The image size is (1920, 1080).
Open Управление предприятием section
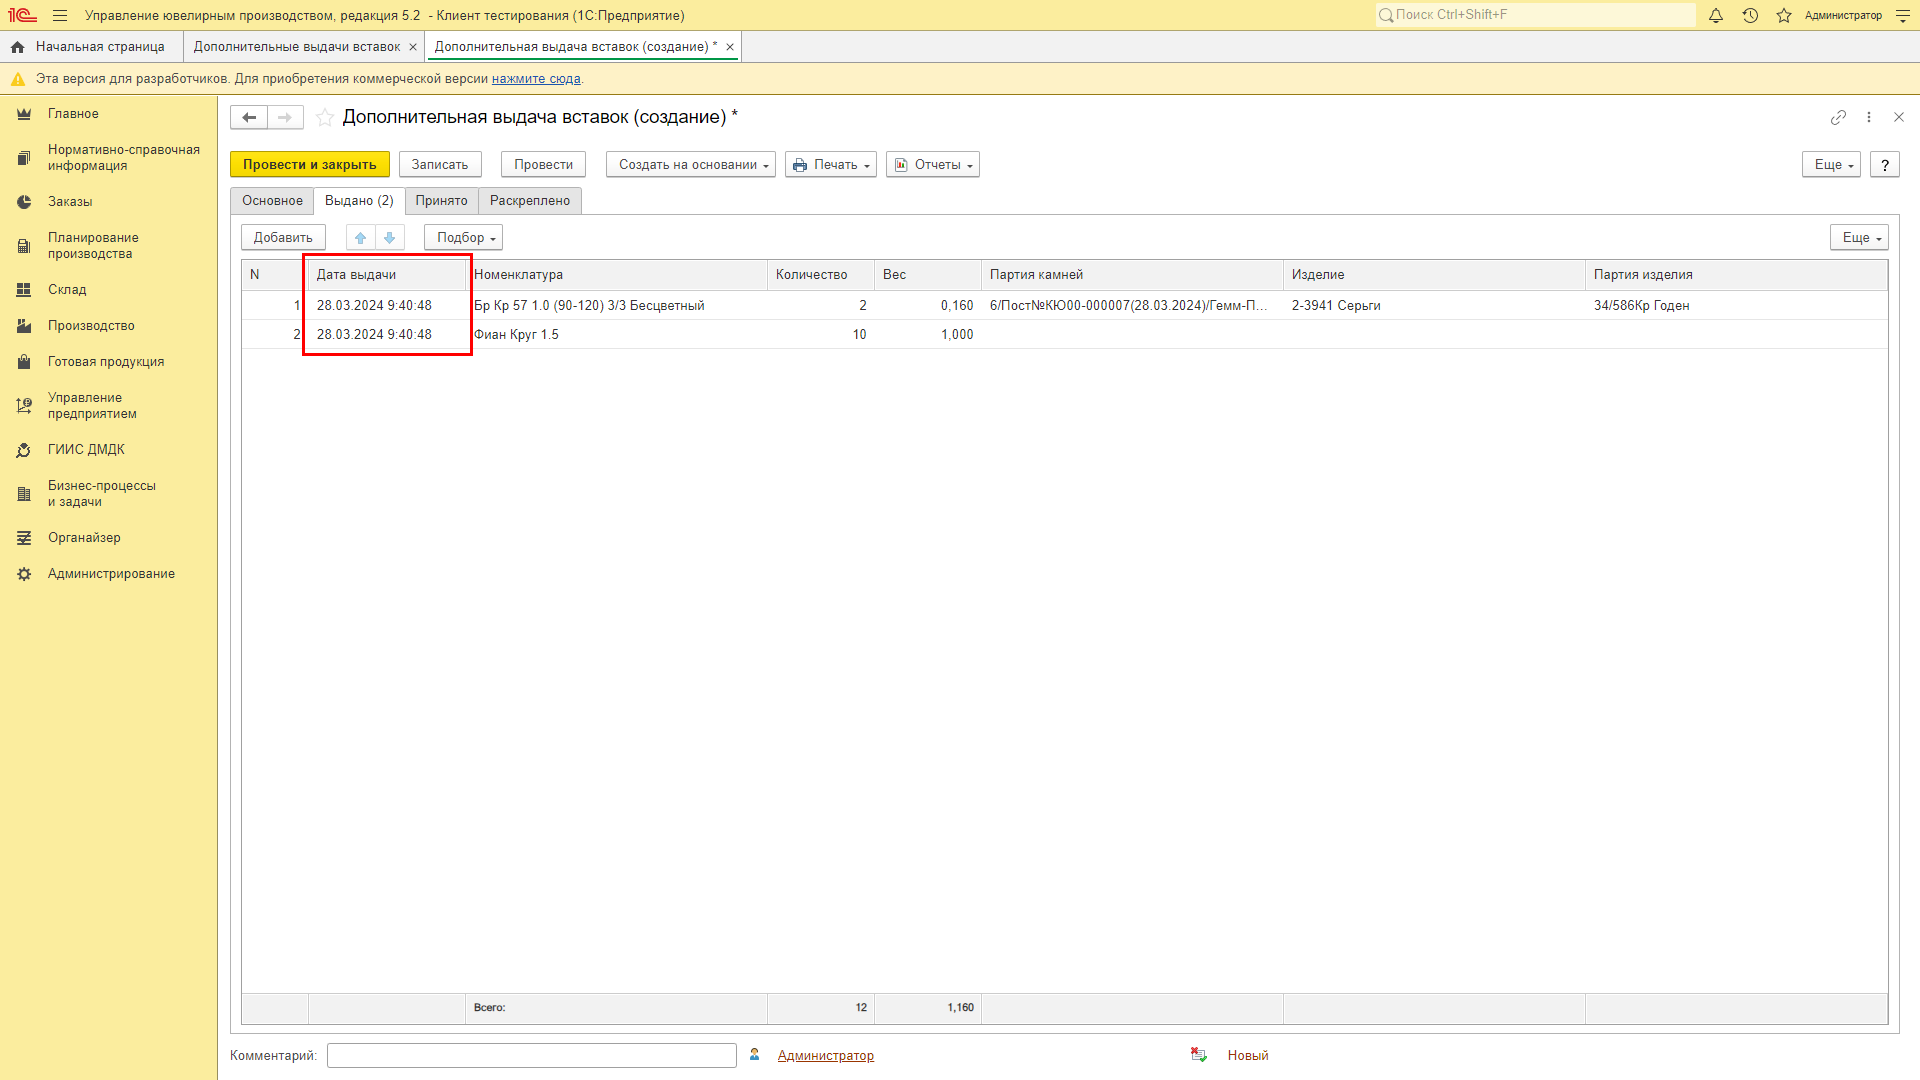(109, 406)
